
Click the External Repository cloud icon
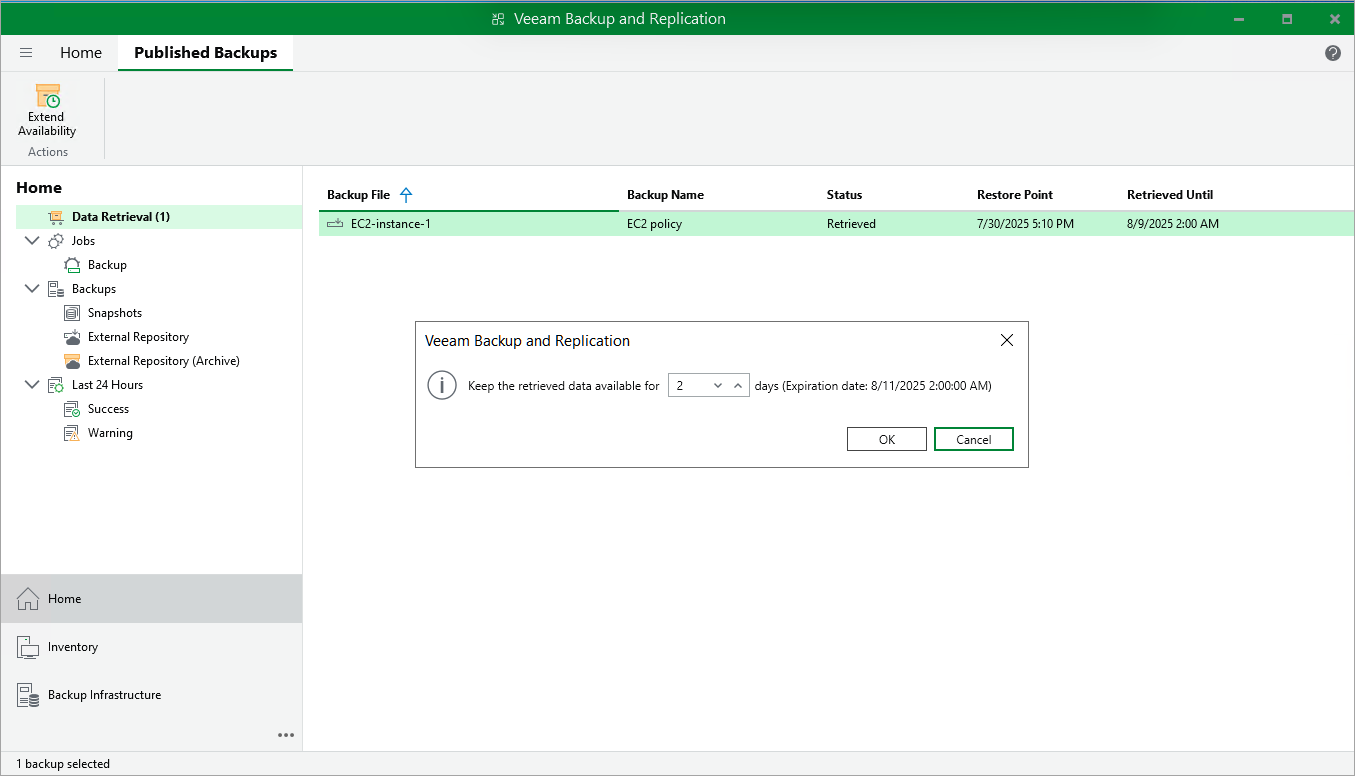point(72,337)
